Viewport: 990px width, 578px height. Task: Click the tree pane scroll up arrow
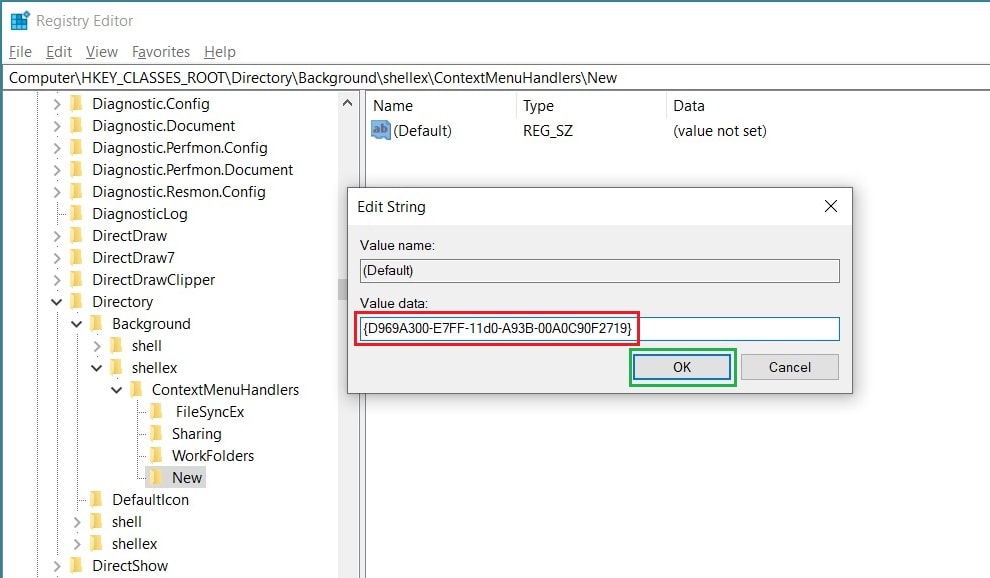click(x=347, y=102)
